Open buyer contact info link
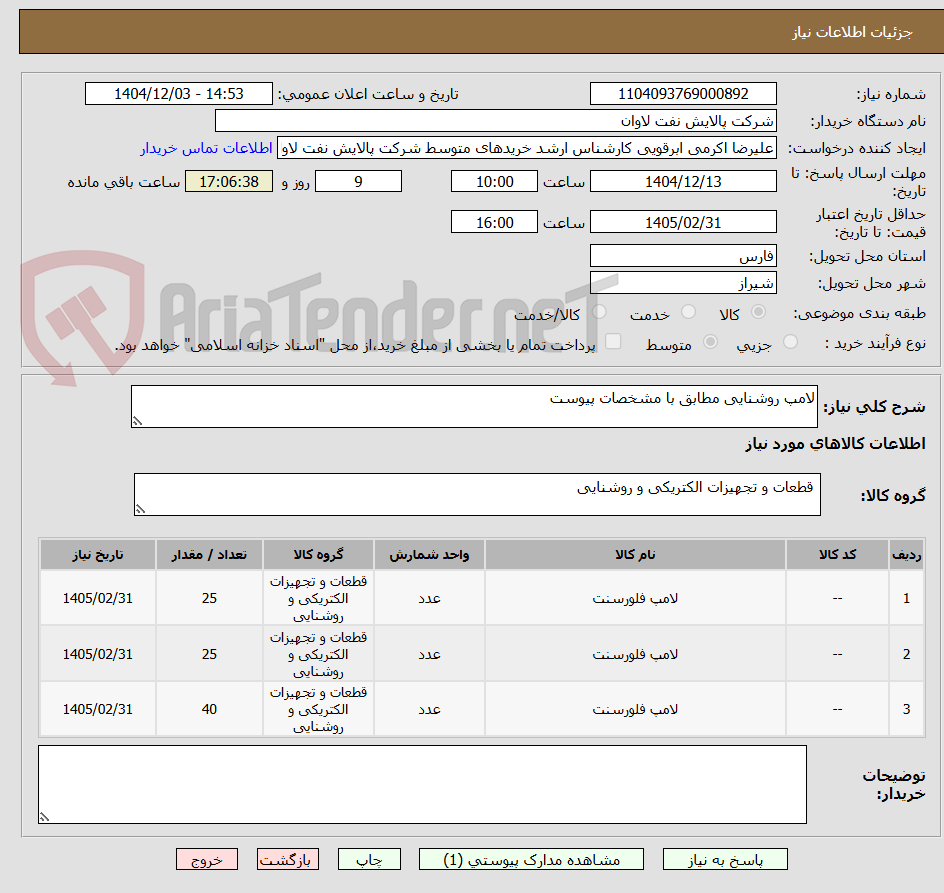Screen dimensions: 944x893 coord(206,148)
